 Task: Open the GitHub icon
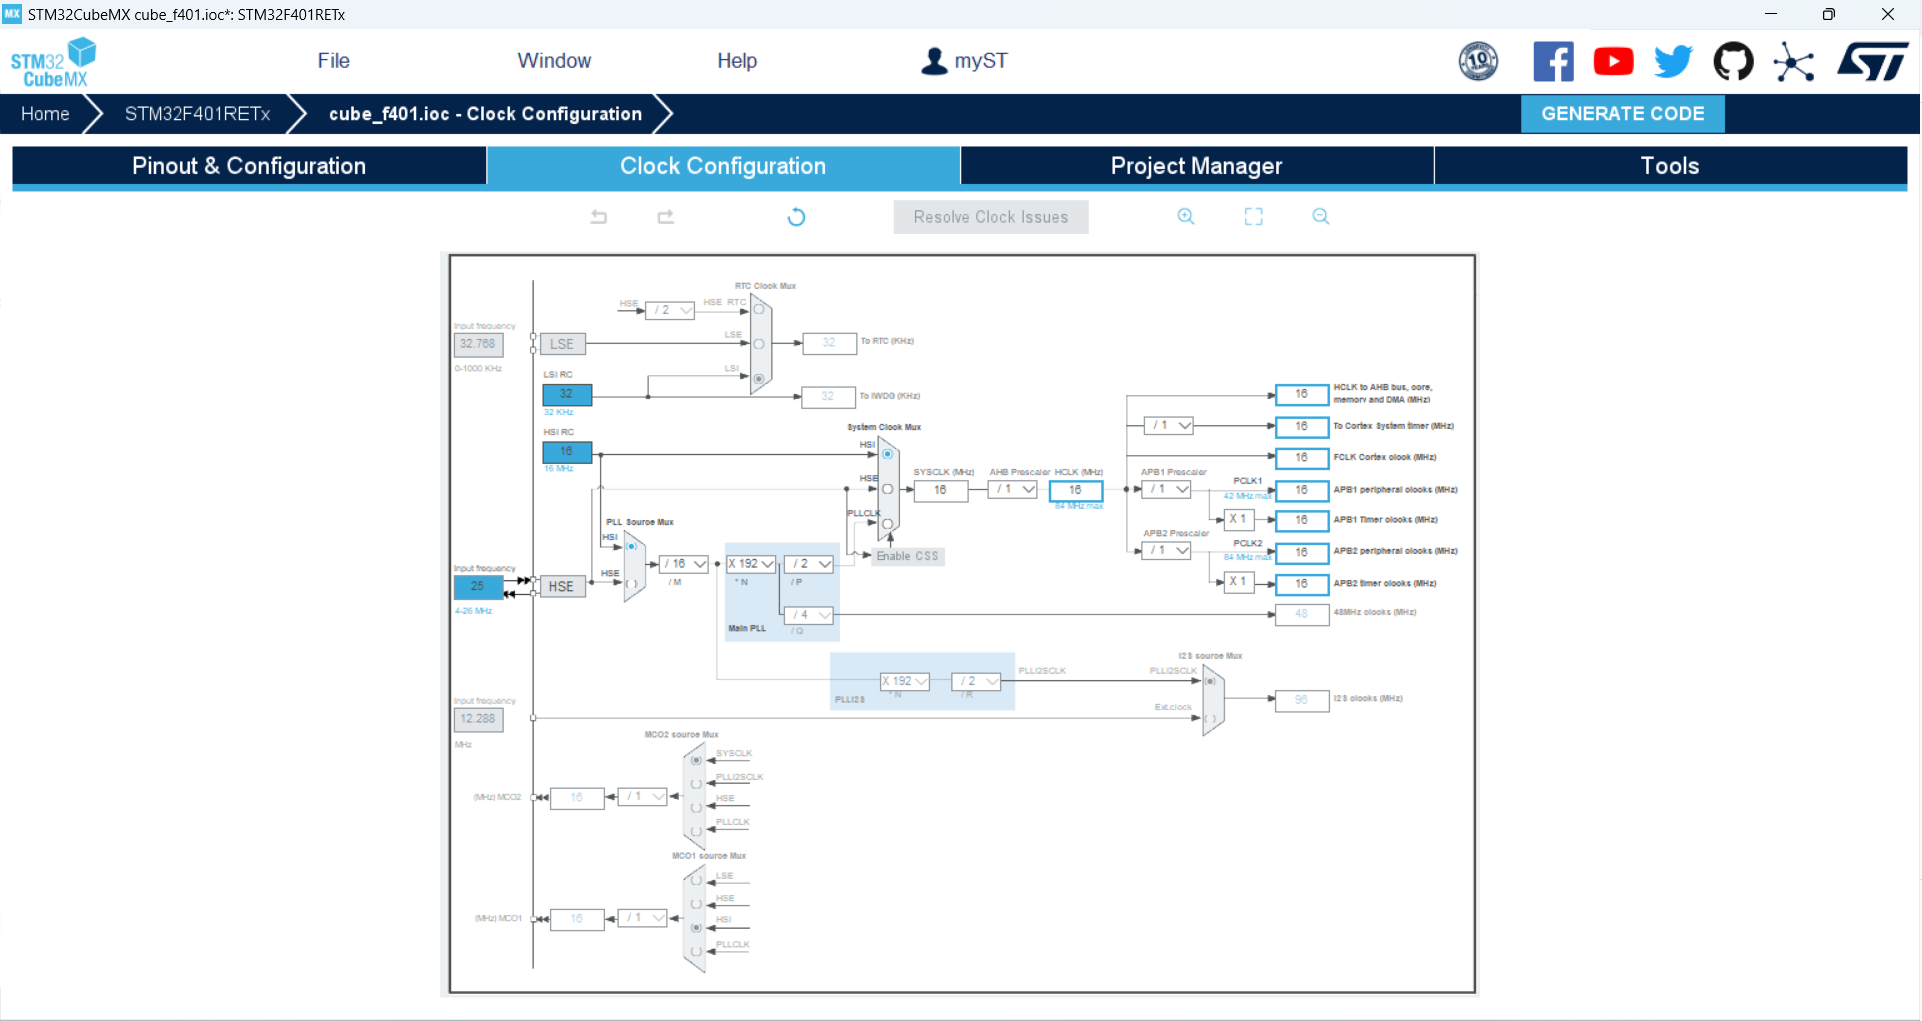[x=1733, y=62]
